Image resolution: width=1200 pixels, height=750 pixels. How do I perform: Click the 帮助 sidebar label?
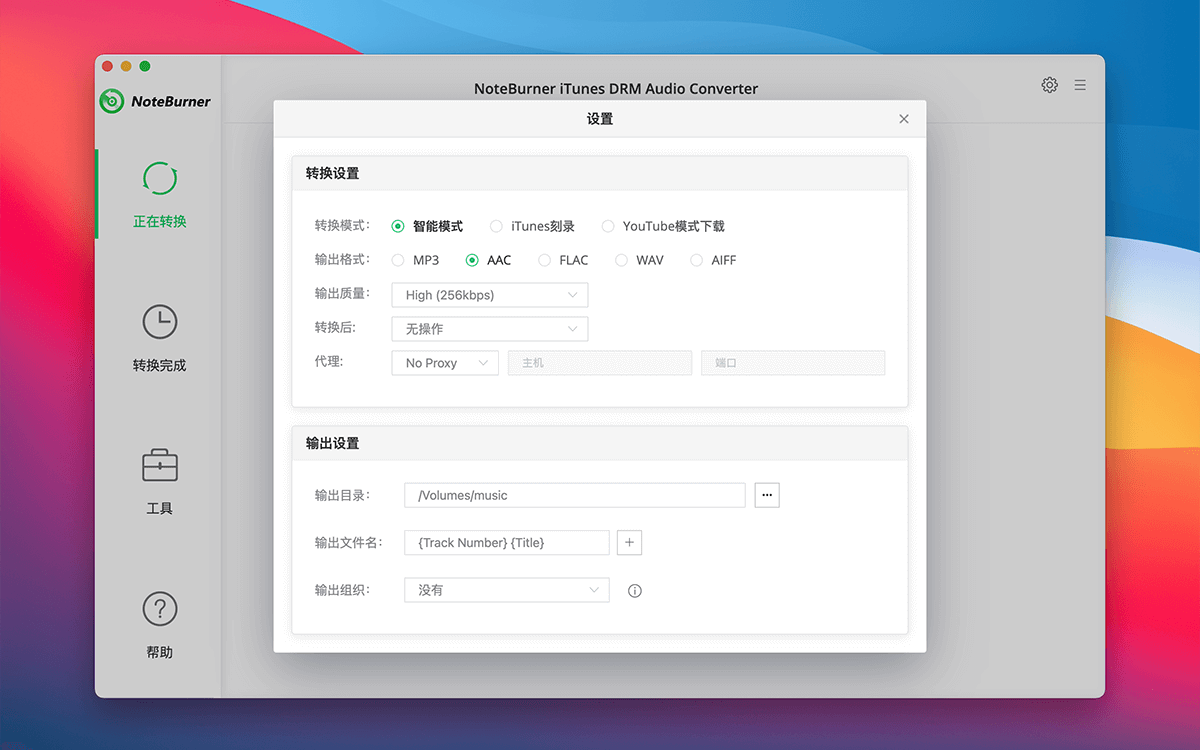click(x=160, y=653)
